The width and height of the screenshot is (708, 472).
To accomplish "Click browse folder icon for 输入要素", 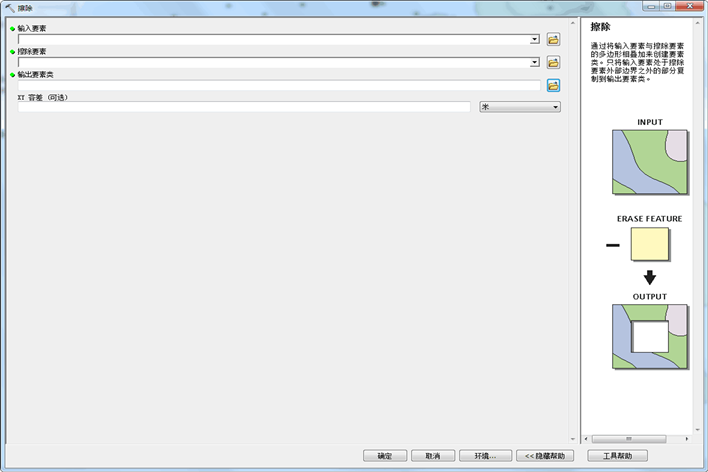I will coord(553,40).
